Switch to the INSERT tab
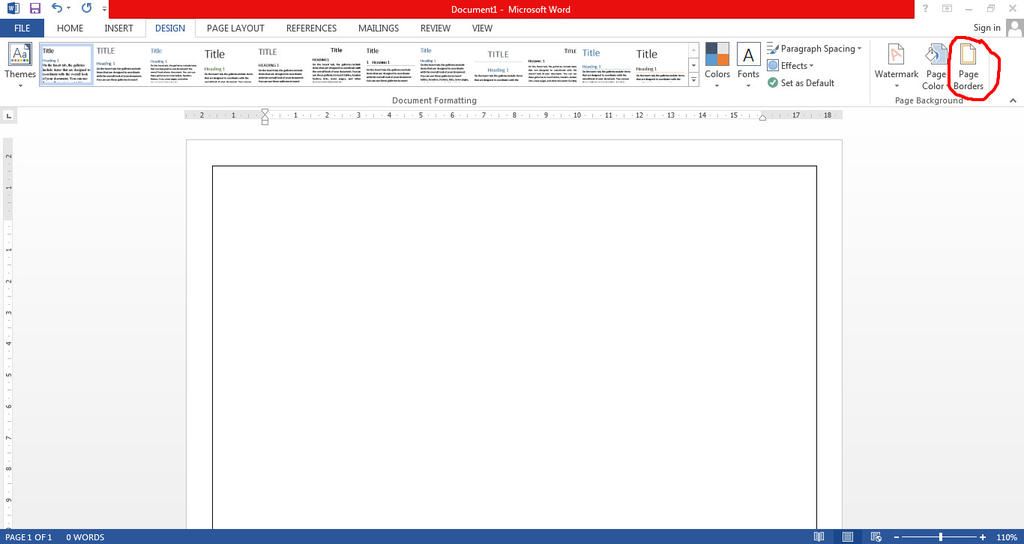This screenshot has width=1024, height=544. pos(119,28)
